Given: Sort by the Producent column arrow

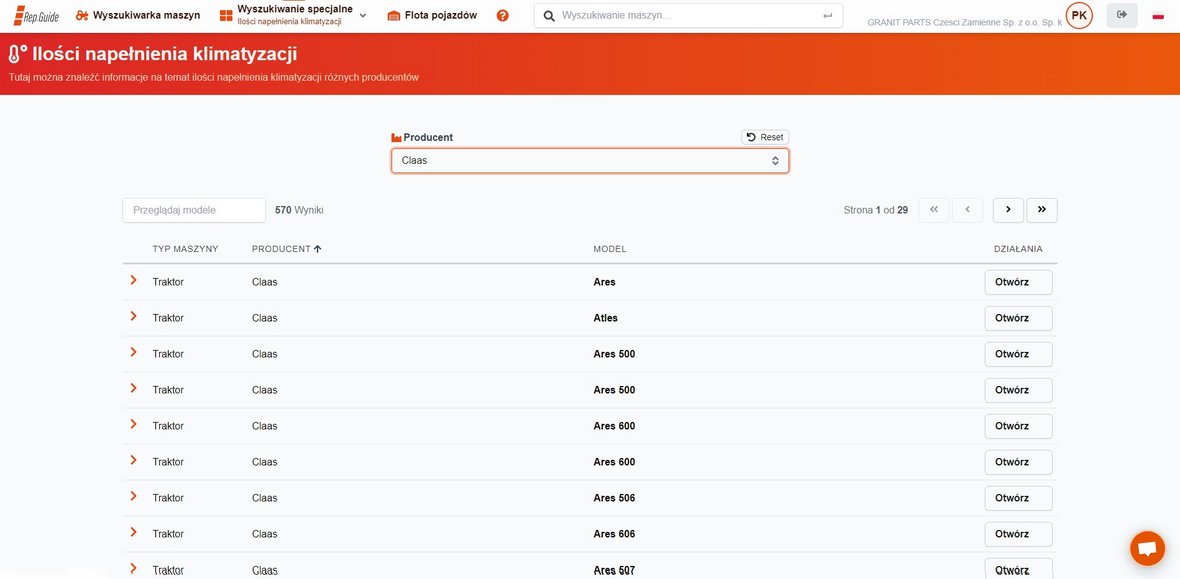Looking at the screenshot, I should click(318, 248).
